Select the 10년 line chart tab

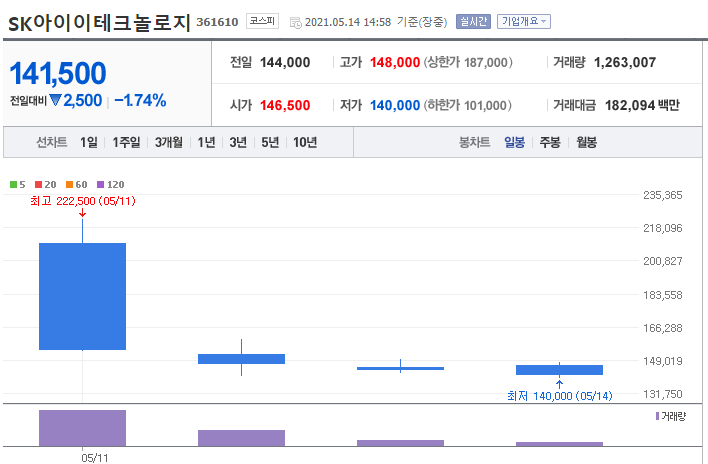305,142
